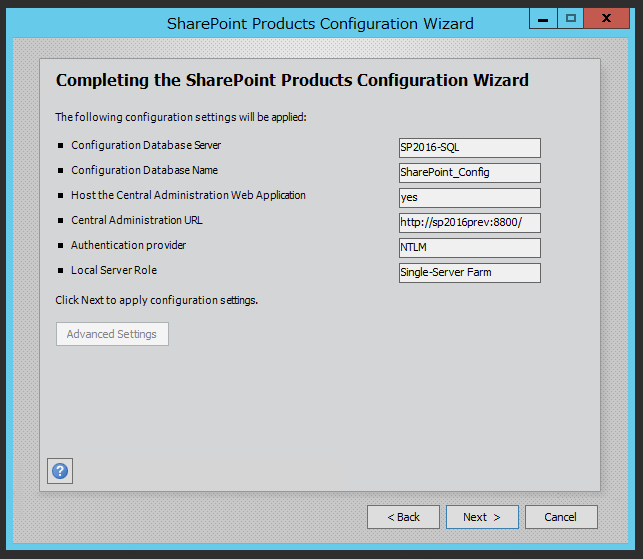
Task: Select the SP2016-SQL database server field
Action: point(470,148)
